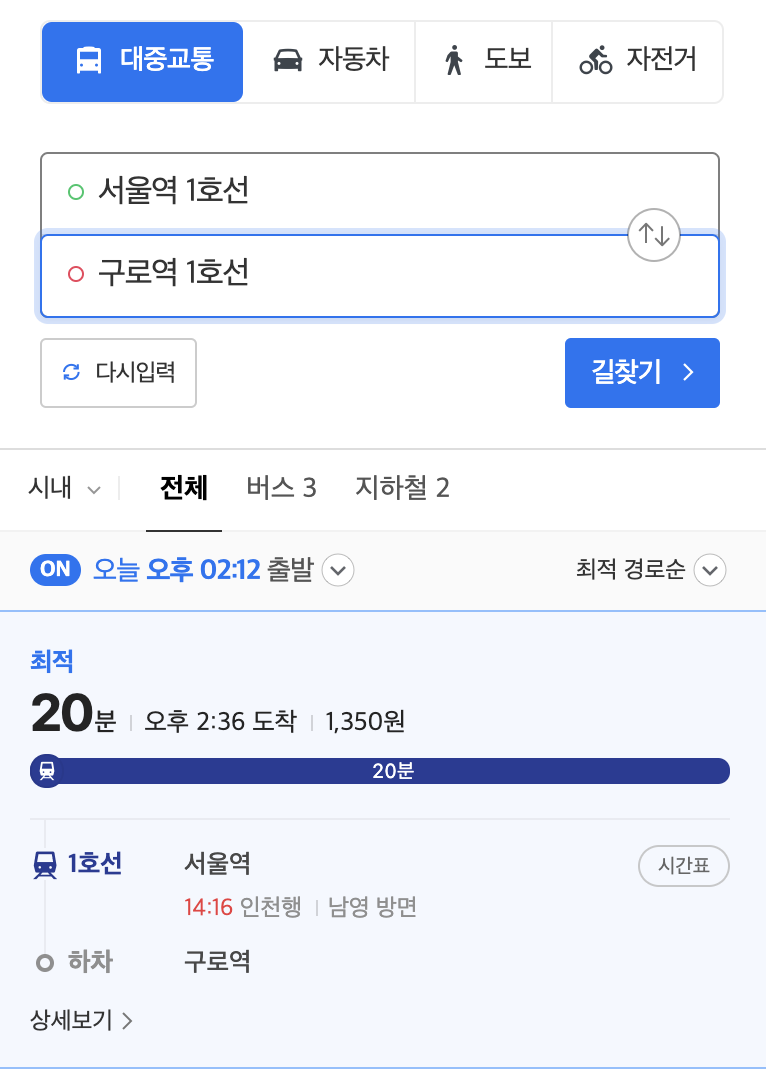Switch to the 버스 3 tab
This screenshot has width=766, height=1082.
coord(281,488)
